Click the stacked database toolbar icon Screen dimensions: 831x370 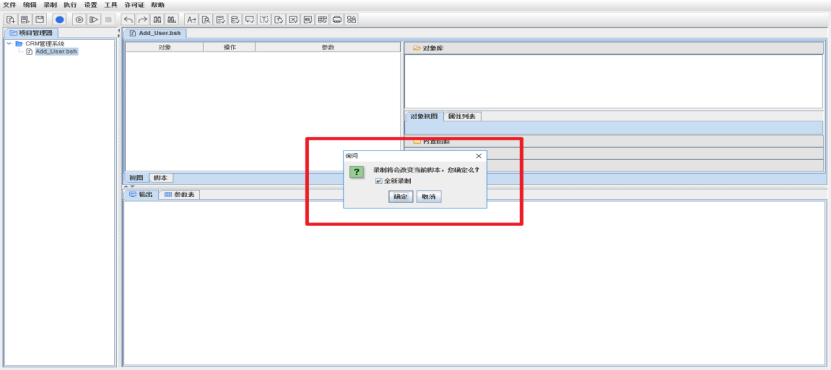(x=235, y=20)
